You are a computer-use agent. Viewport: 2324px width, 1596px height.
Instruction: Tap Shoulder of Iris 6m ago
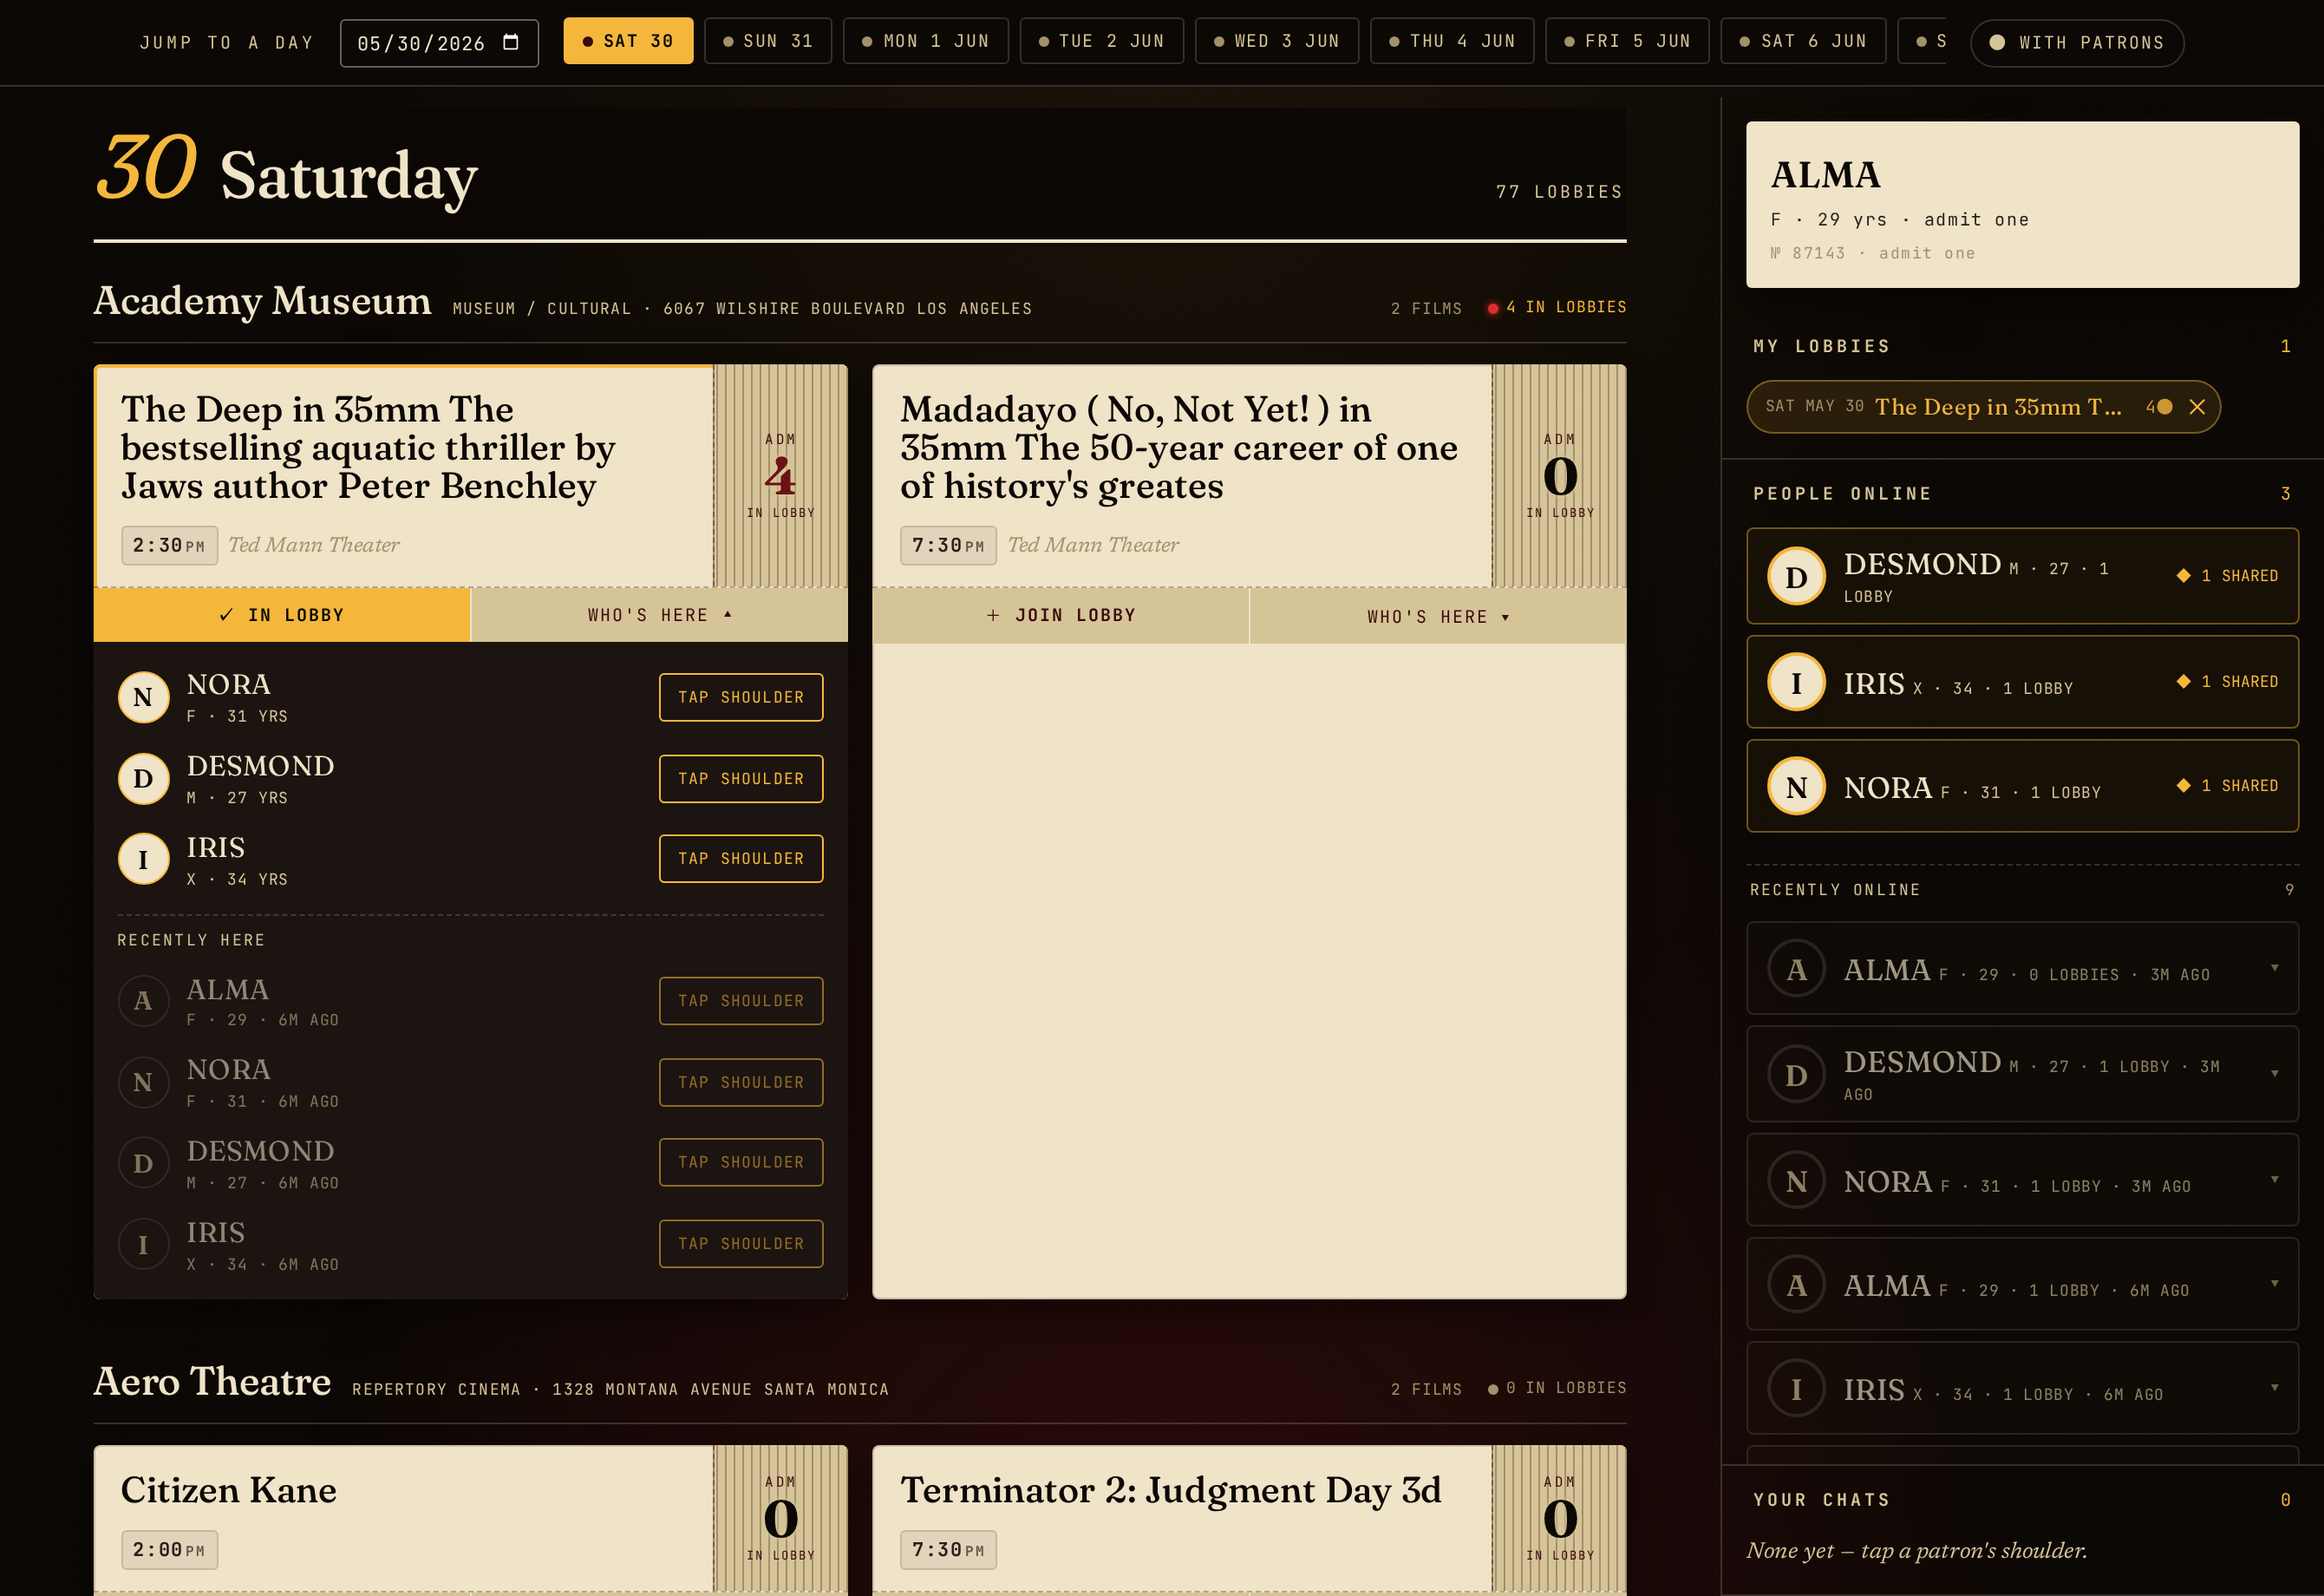point(741,1244)
